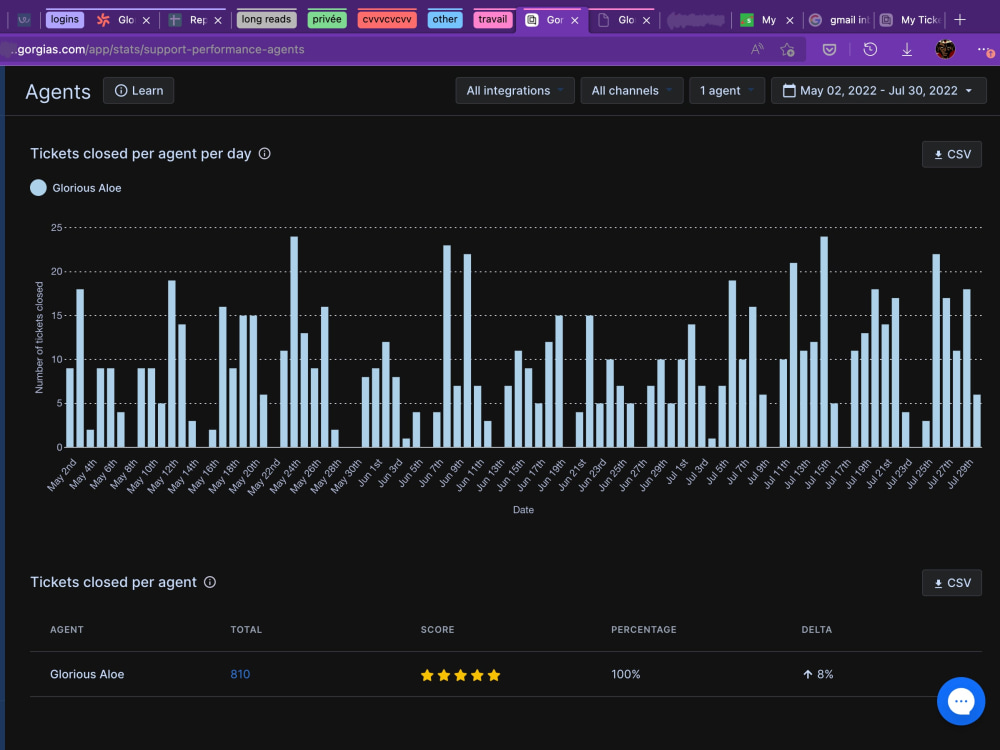
Task: Click the read aloud icon in address bar
Action: 757,49
